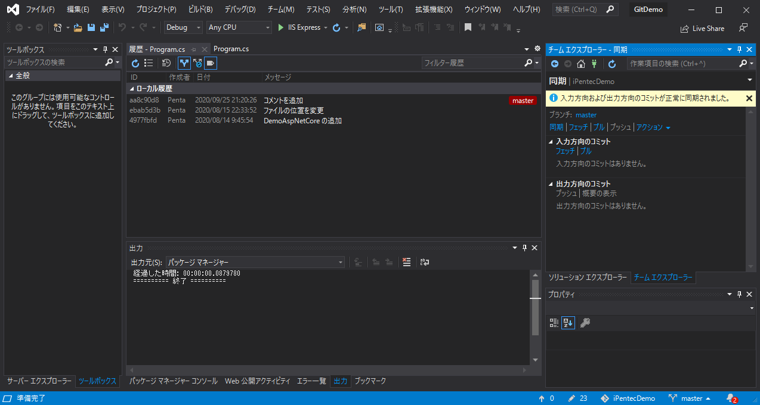
Task: Click the Live Share button
Action: tap(702, 29)
